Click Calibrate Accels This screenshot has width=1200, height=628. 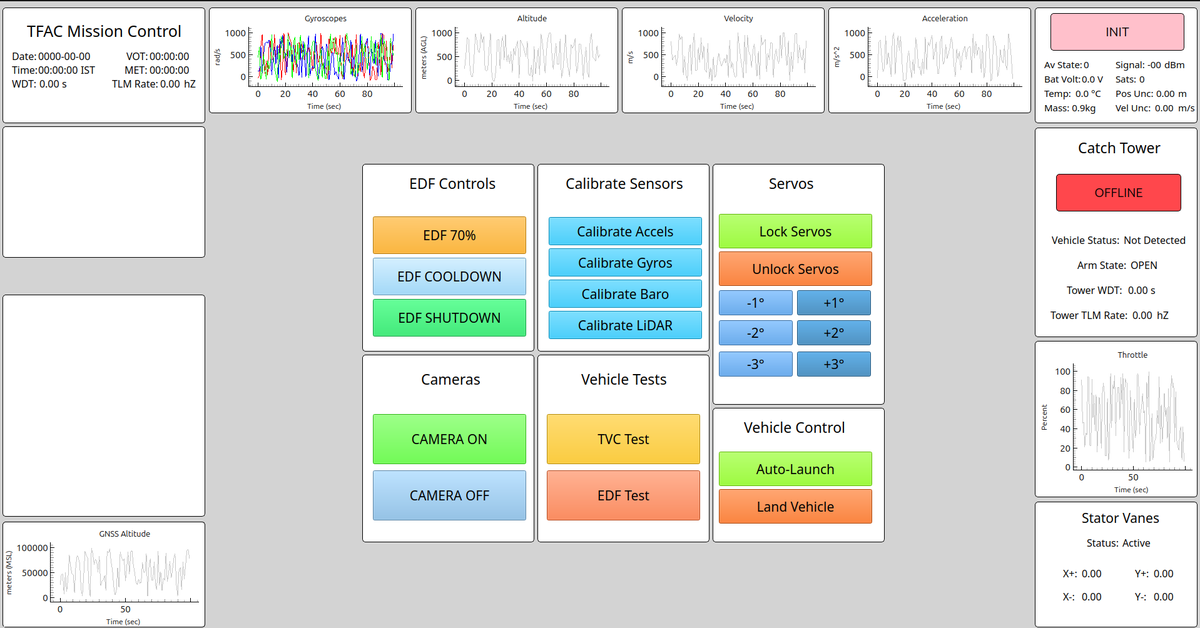(625, 231)
